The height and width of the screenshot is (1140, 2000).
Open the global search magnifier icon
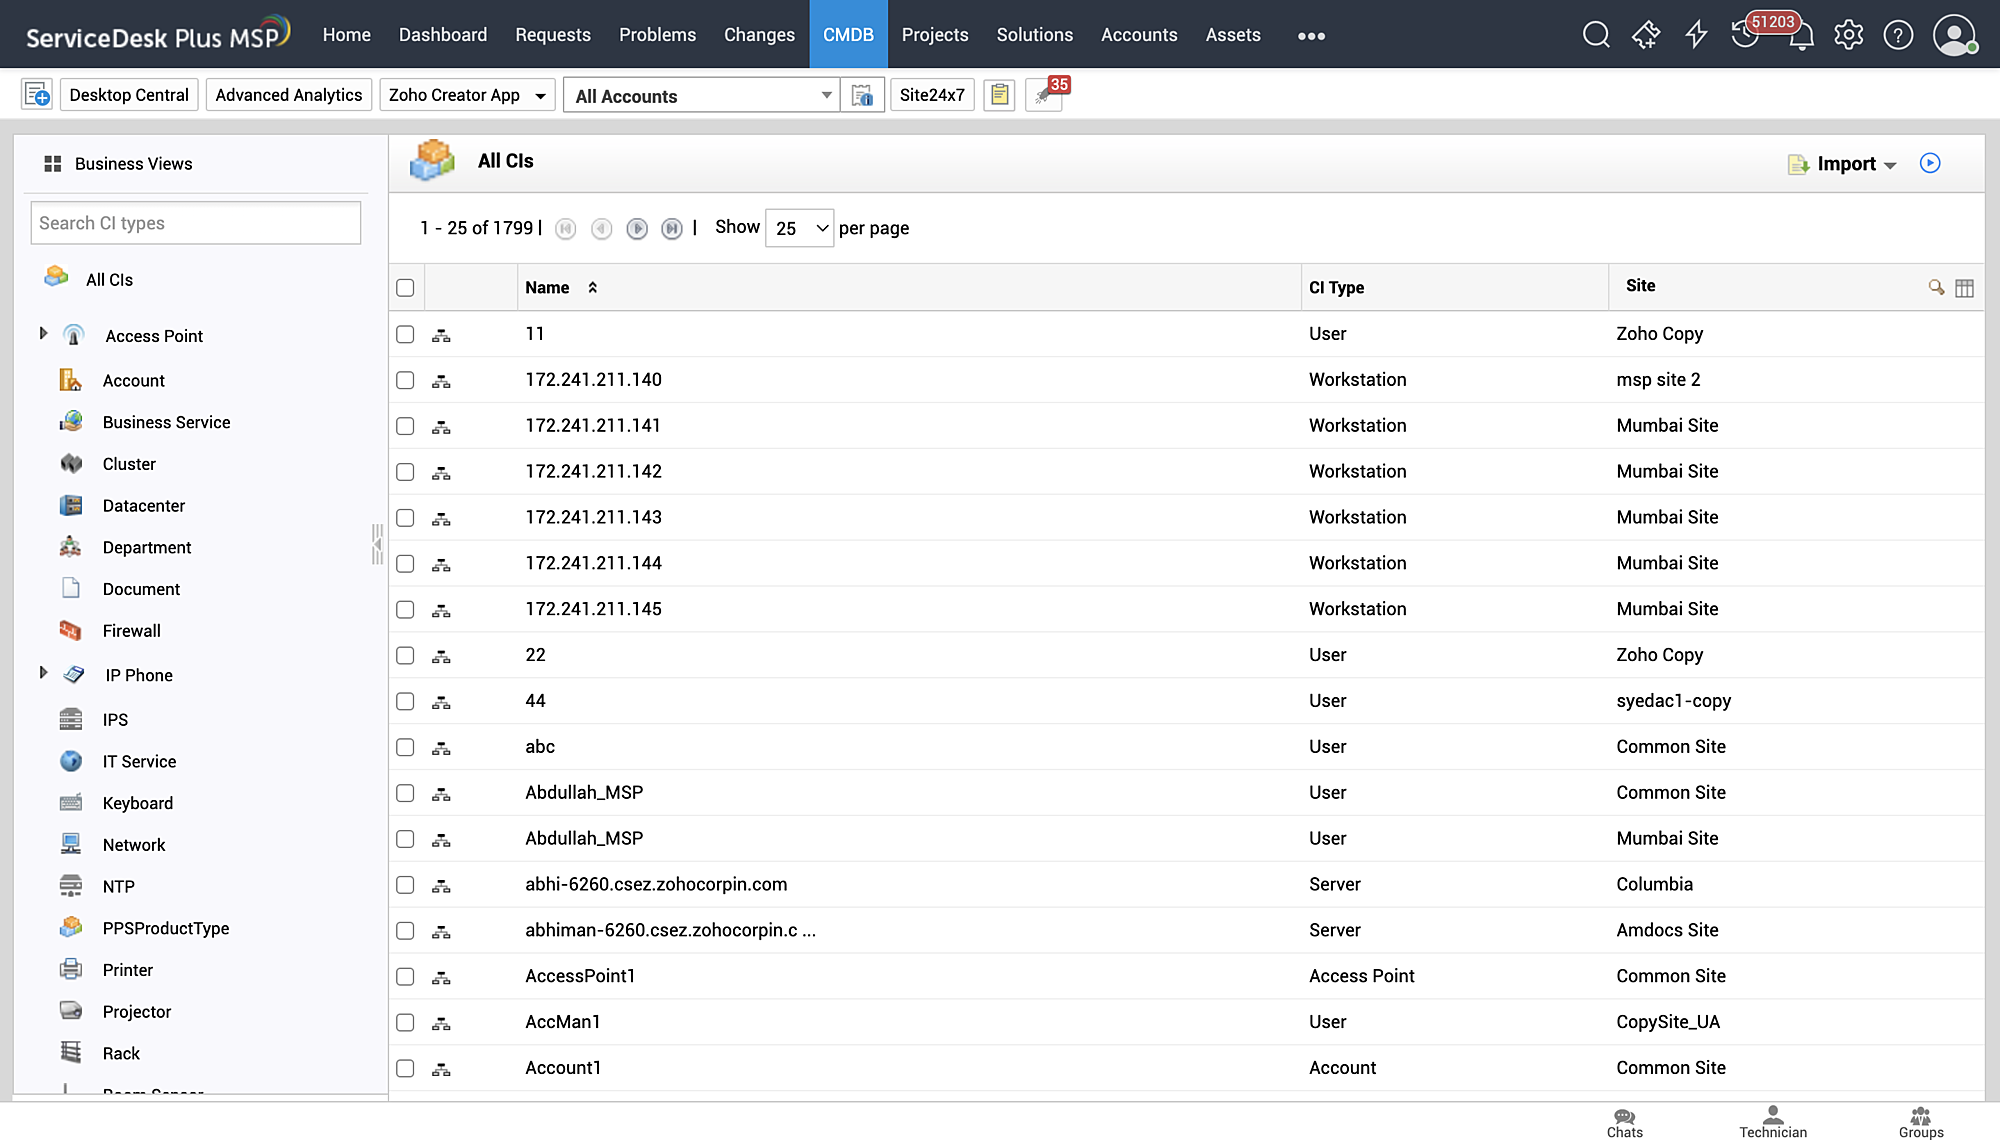(x=1596, y=35)
